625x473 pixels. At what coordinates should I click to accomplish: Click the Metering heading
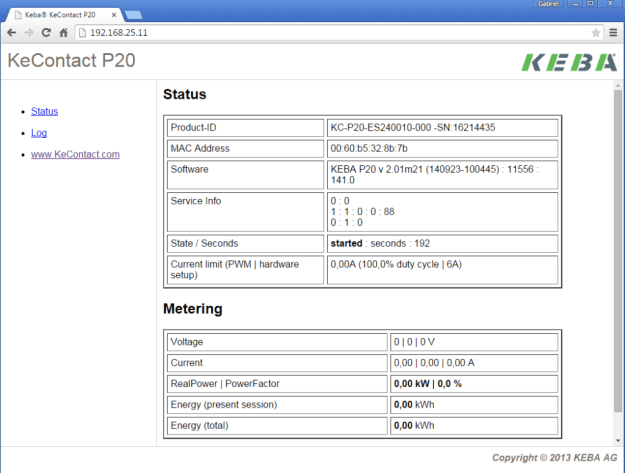(x=193, y=309)
